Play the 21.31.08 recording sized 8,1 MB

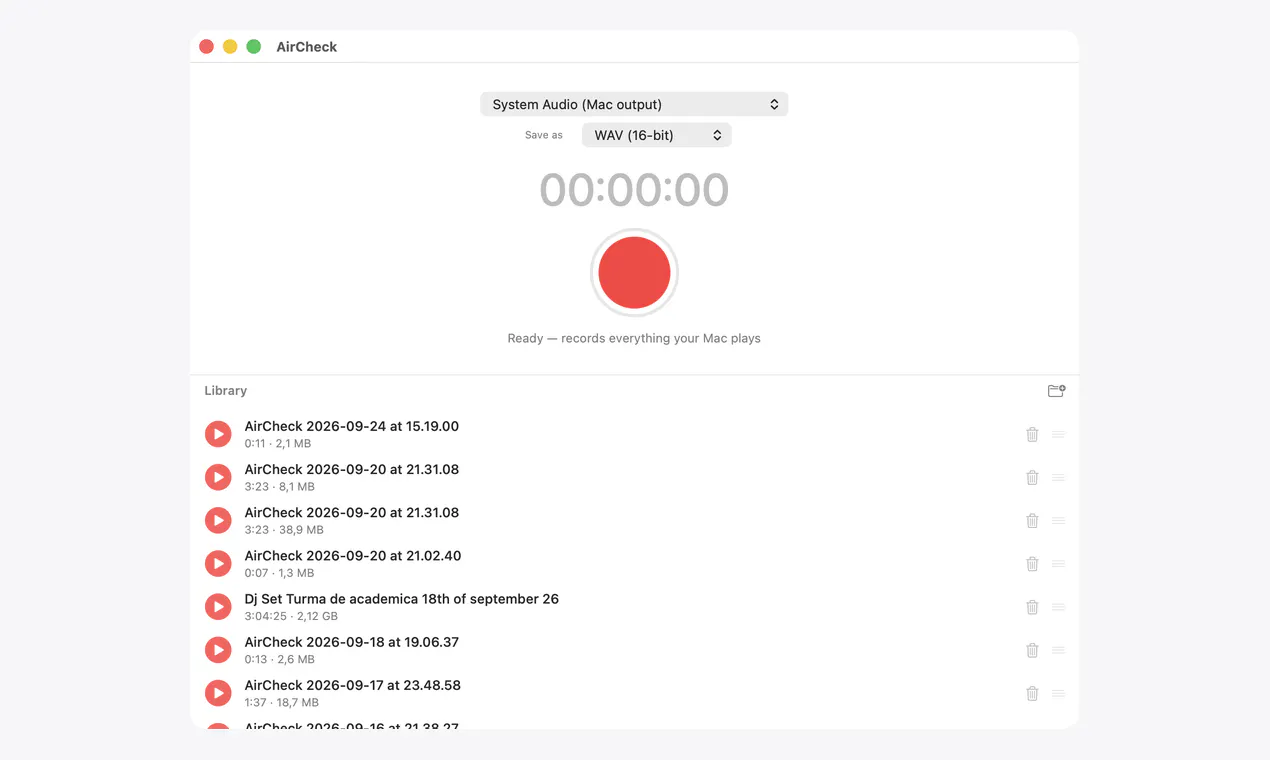tap(218, 477)
